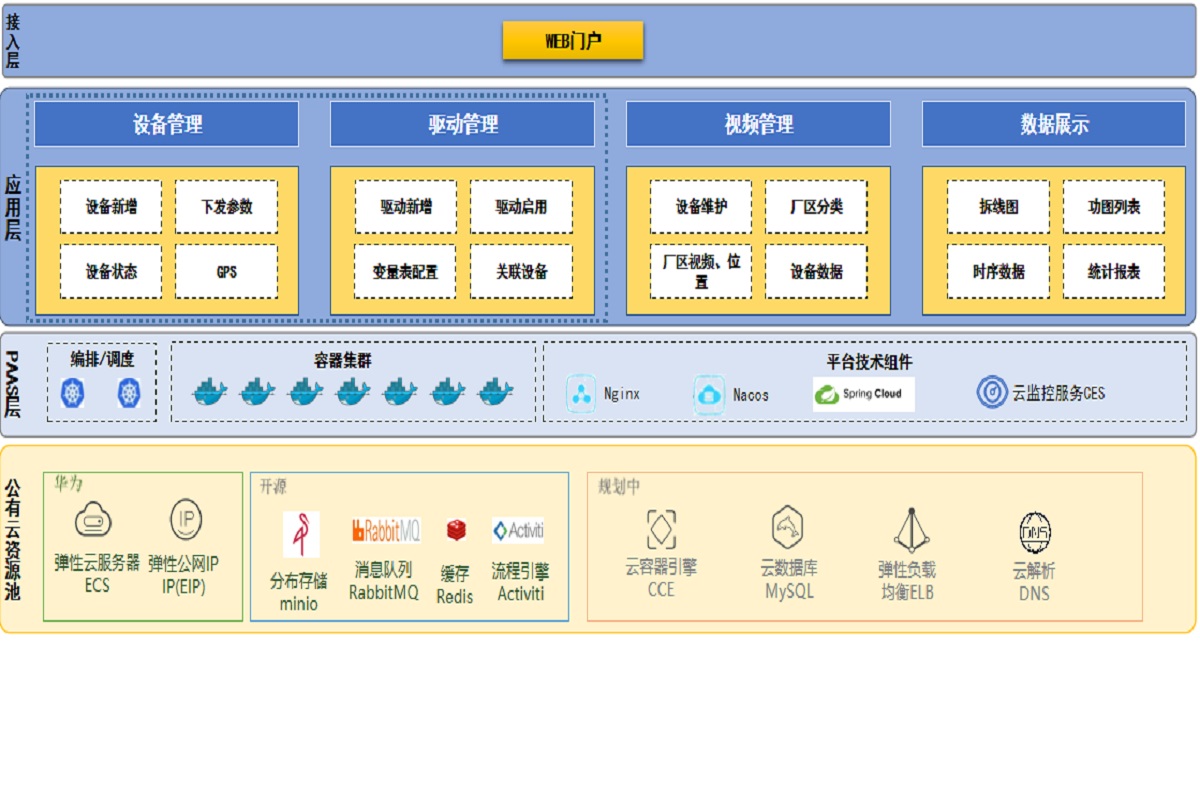The width and height of the screenshot is (1200, 800).
Task: Click the RabbitMQ logo
Action: point(385,530)
